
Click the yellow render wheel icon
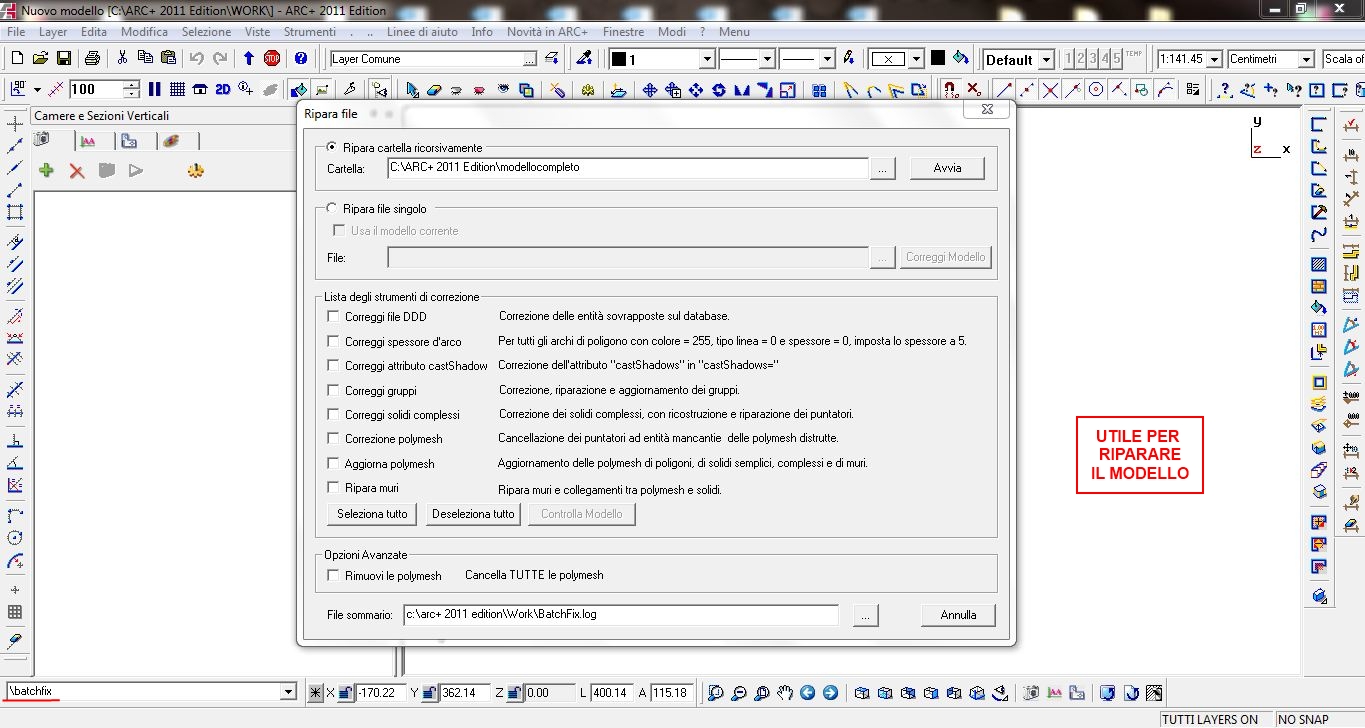(x=195, y=171)
